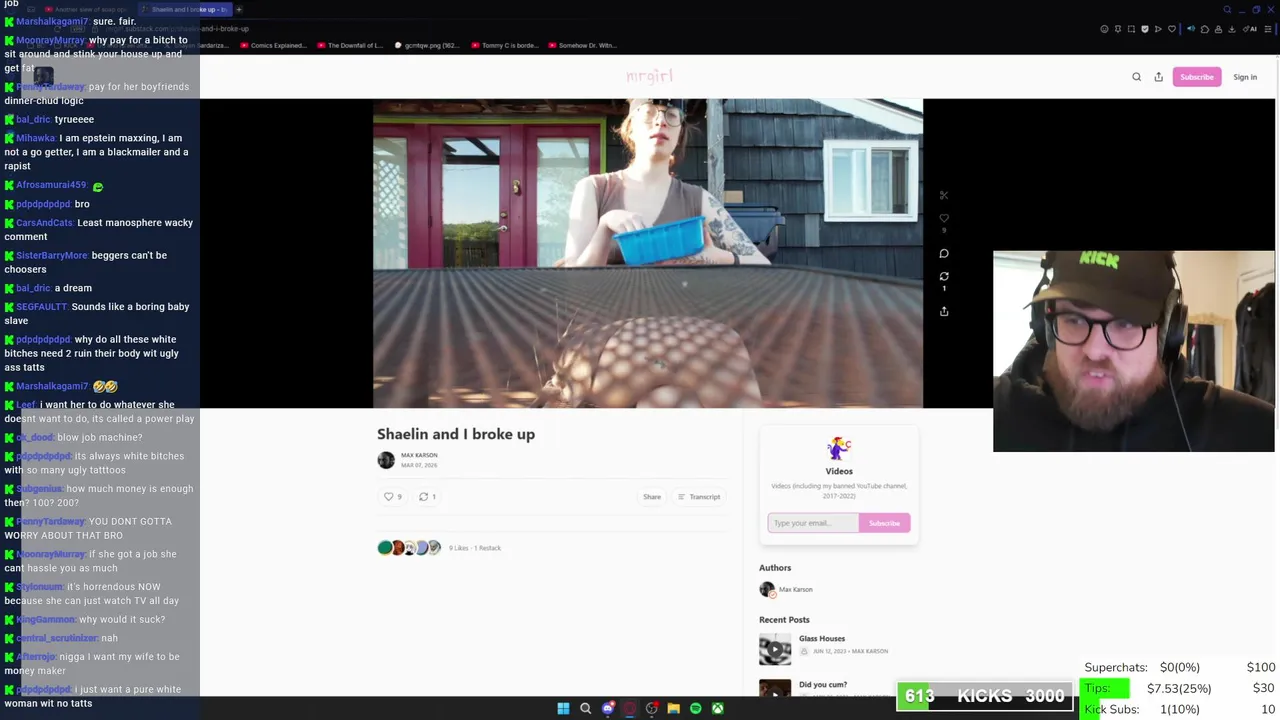Open 'Comics Explained...' bookmark
Image resolution: width=1280 pixels, height=720 pixels.
coord(273,45)
